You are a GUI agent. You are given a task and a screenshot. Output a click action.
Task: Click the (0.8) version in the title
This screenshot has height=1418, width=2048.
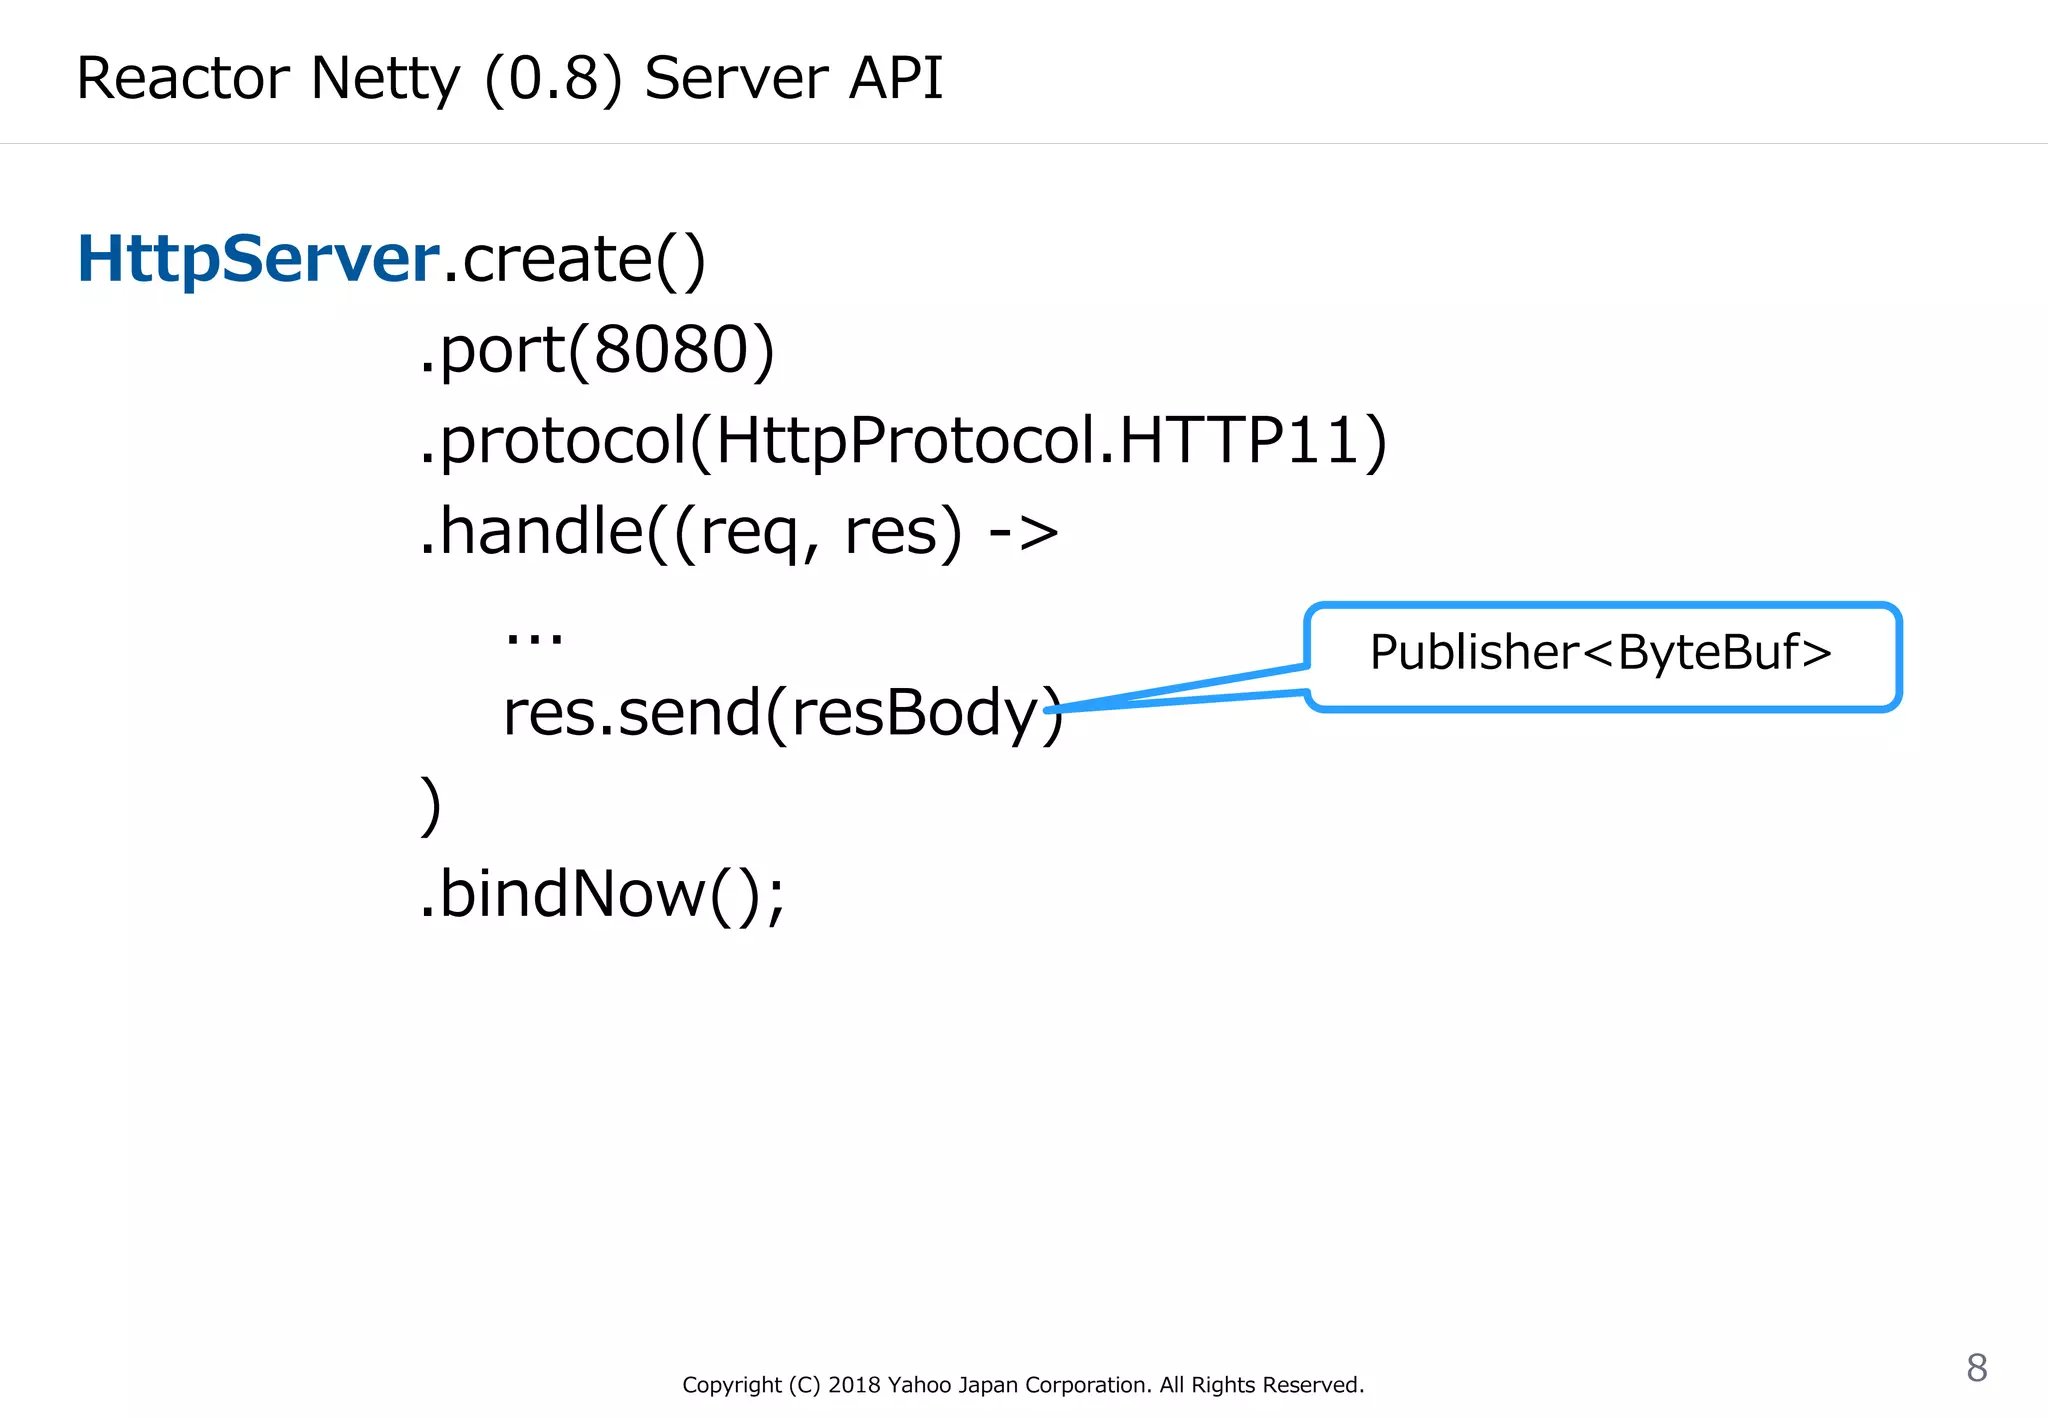(x=553, y=78)
